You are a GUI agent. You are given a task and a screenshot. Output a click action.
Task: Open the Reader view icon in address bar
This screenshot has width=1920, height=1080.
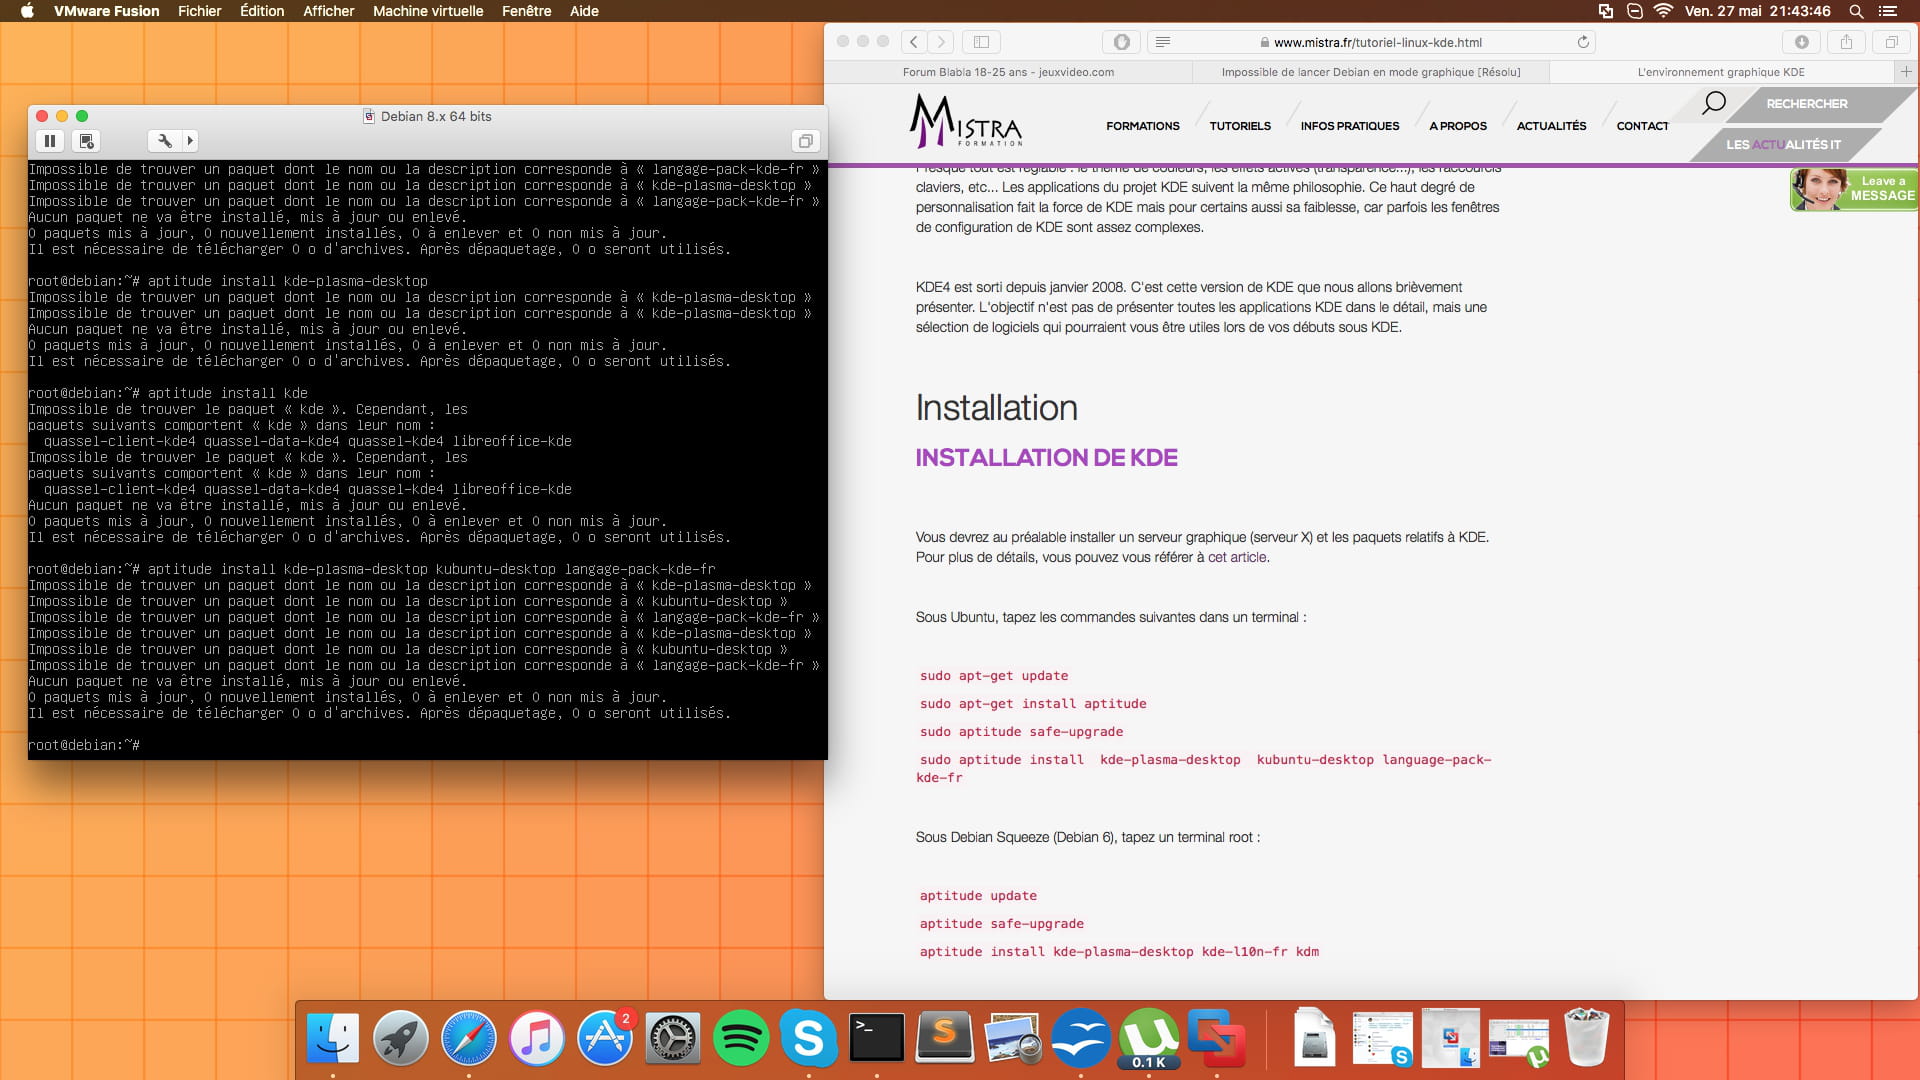pyautogui.click(x=1162, y=42)
